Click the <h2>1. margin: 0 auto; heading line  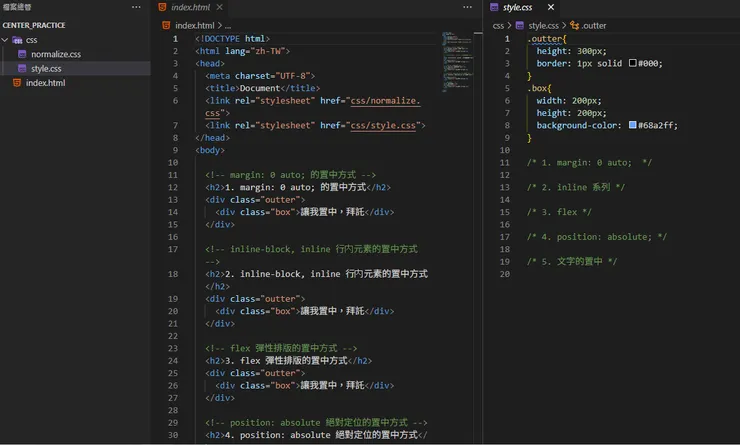(298, 187)
